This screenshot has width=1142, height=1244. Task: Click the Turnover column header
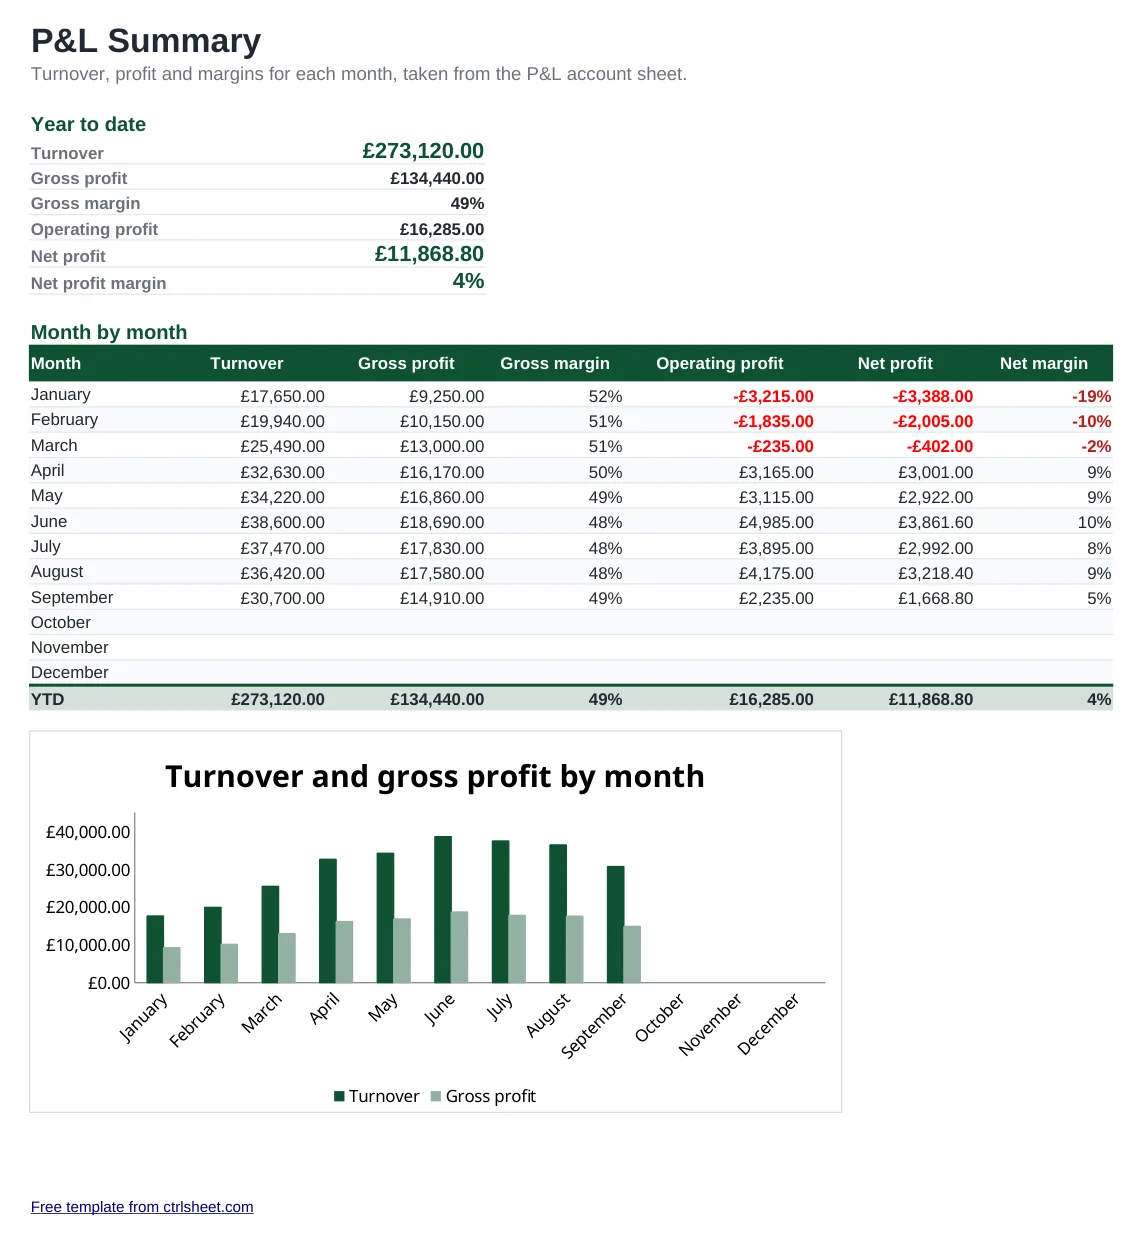click(247, 363)
